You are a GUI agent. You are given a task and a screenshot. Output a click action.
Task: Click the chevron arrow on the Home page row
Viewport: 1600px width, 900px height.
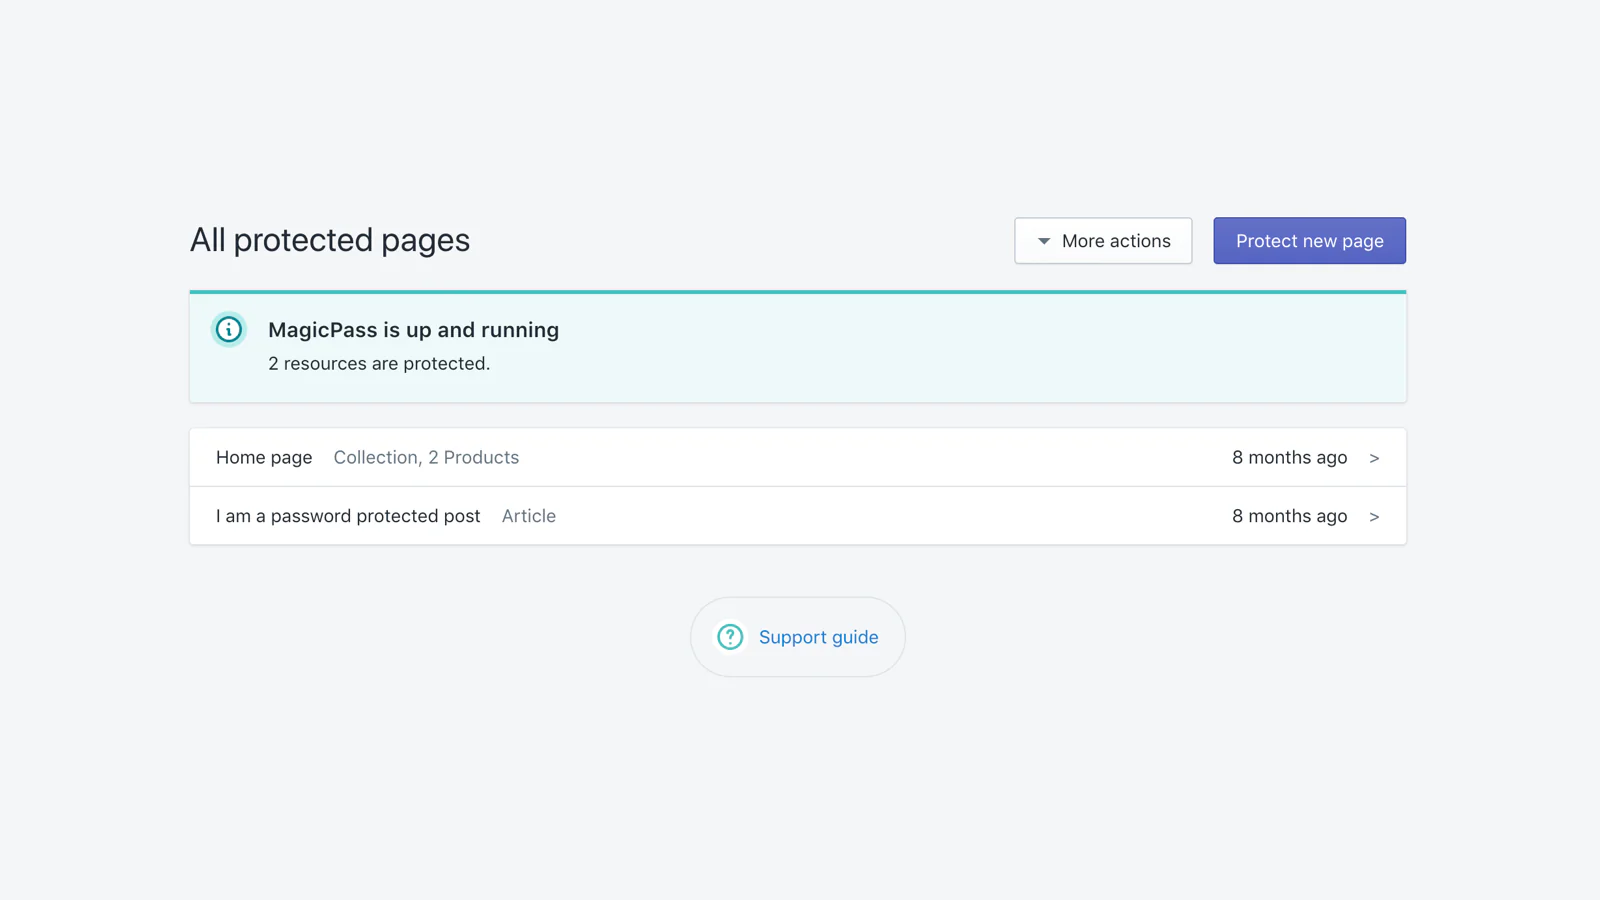tap(1374, 458)
